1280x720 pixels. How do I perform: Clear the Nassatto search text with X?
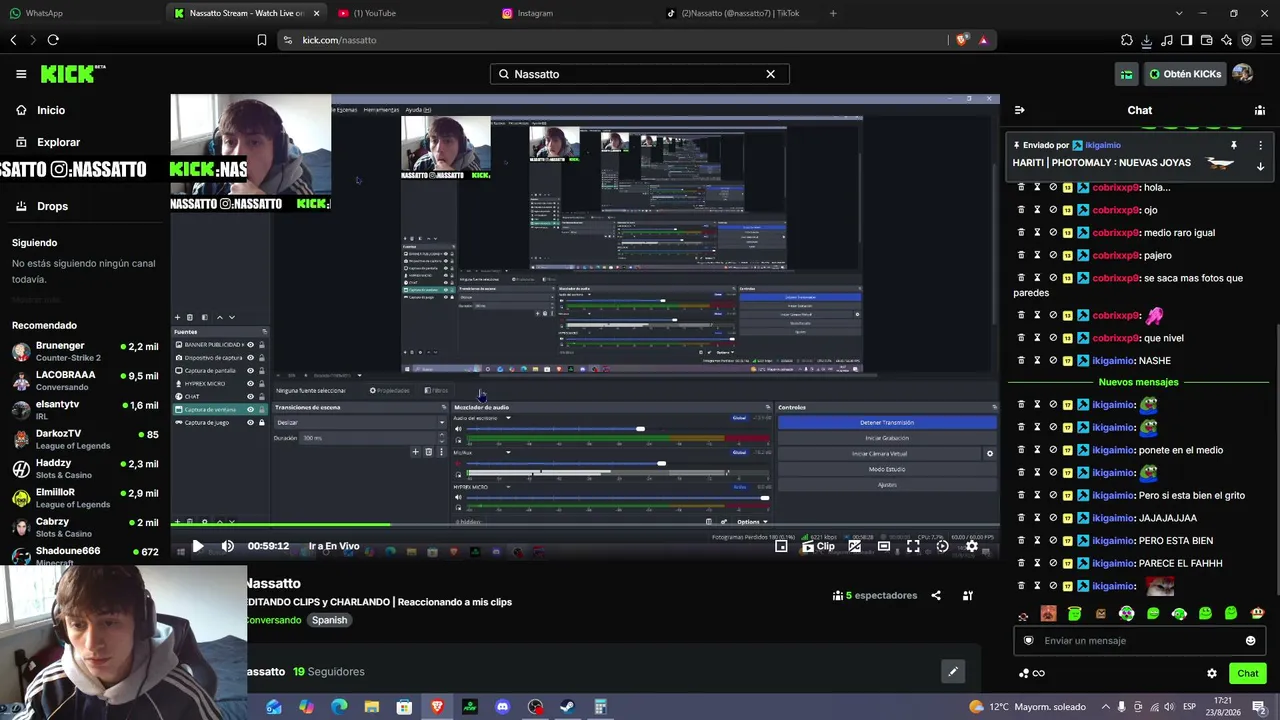tap(770, 74)
